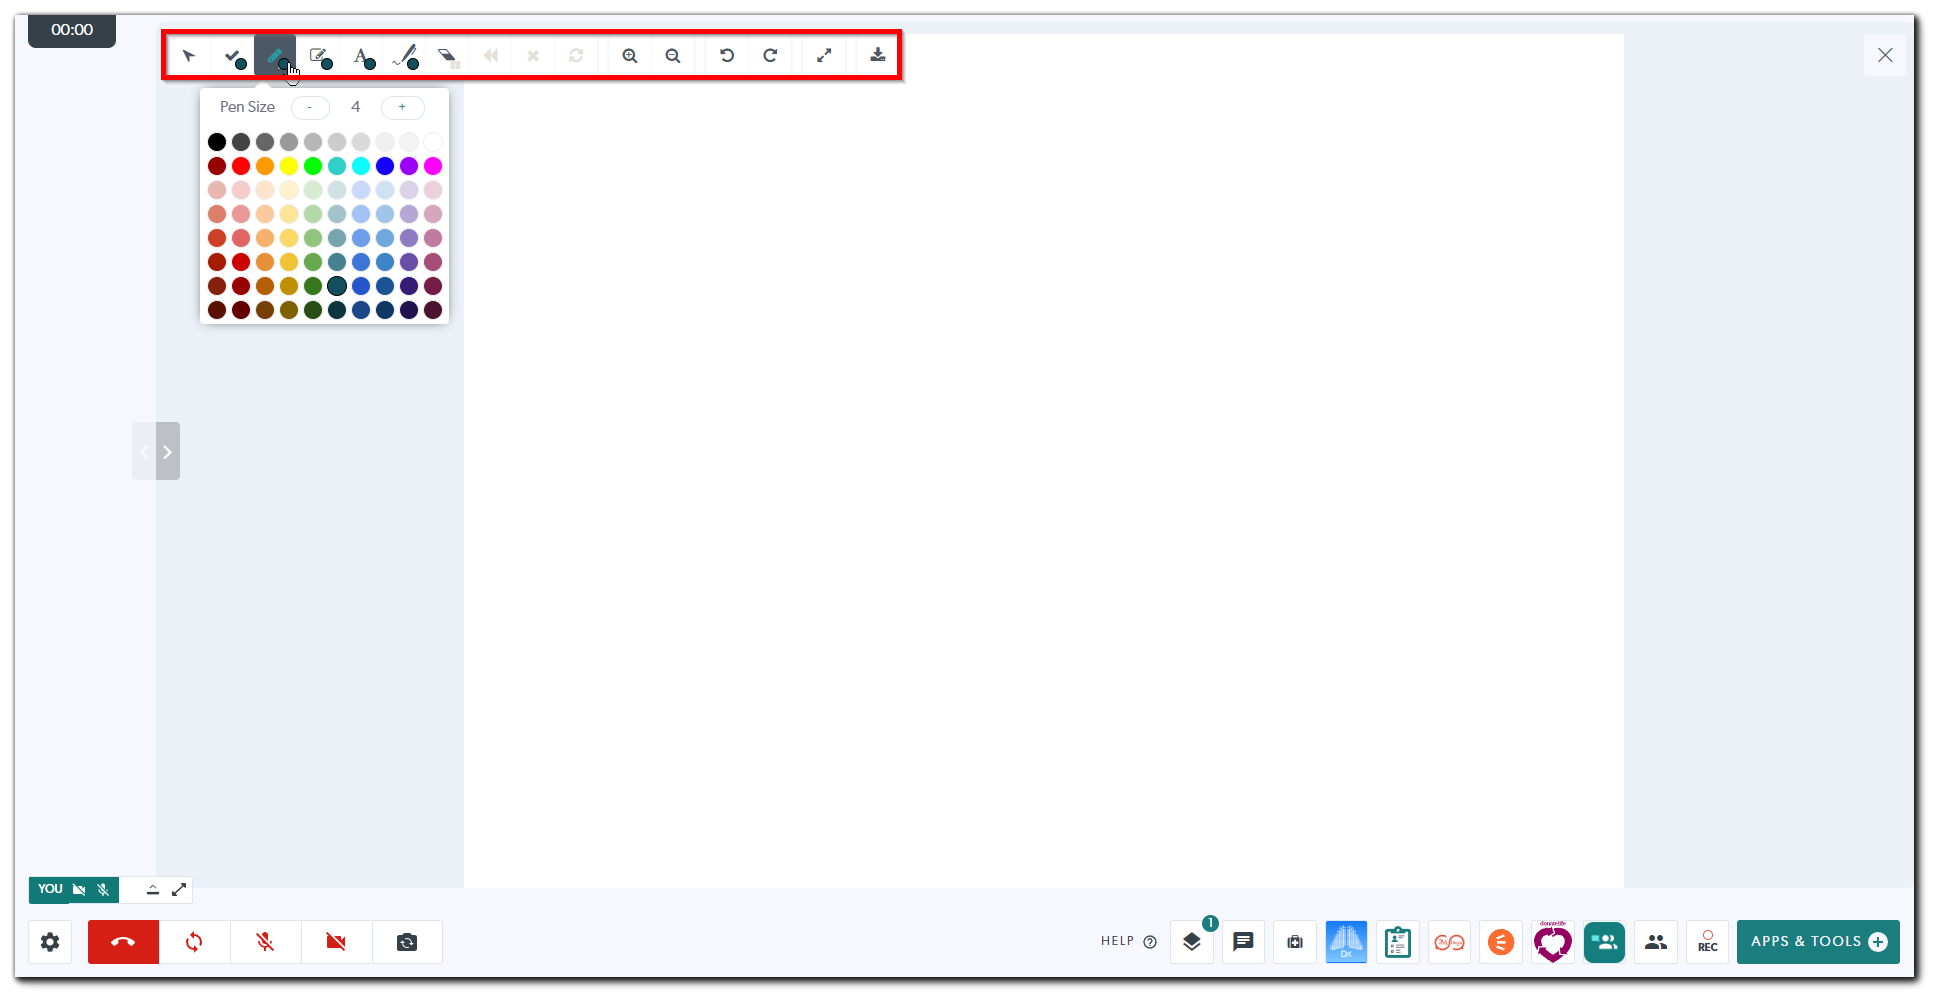Click the 00:00 call timer
The width and height of the screenshot is (1941, 1004).
point(71,30)
